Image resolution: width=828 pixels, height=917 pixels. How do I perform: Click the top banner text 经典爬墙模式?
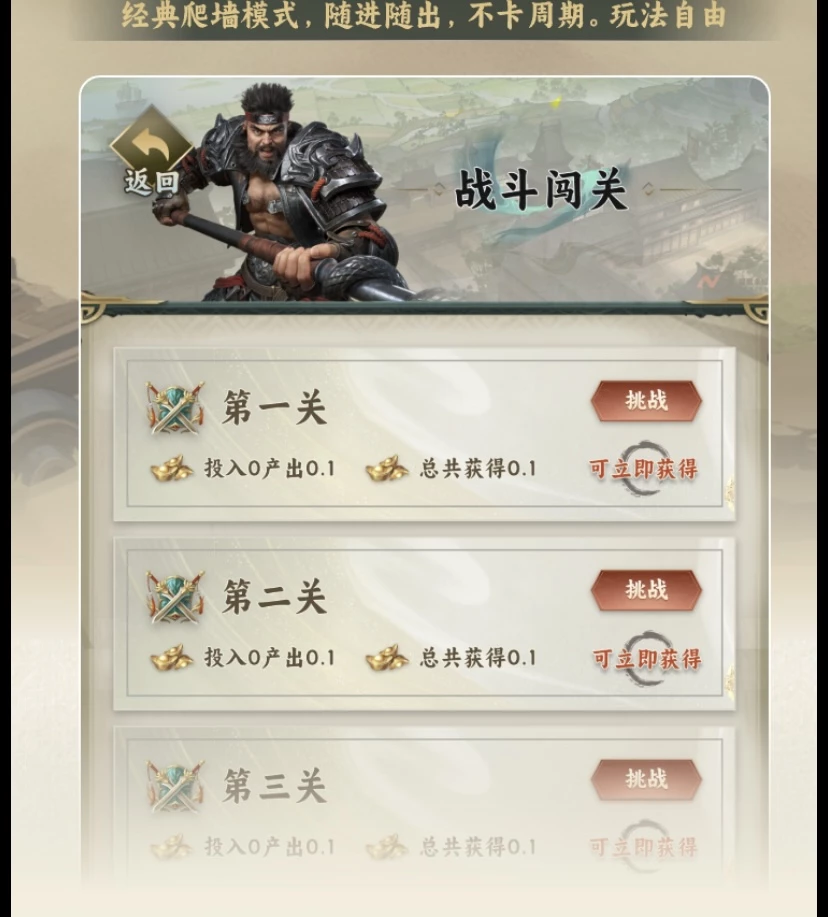click(210, 16)
